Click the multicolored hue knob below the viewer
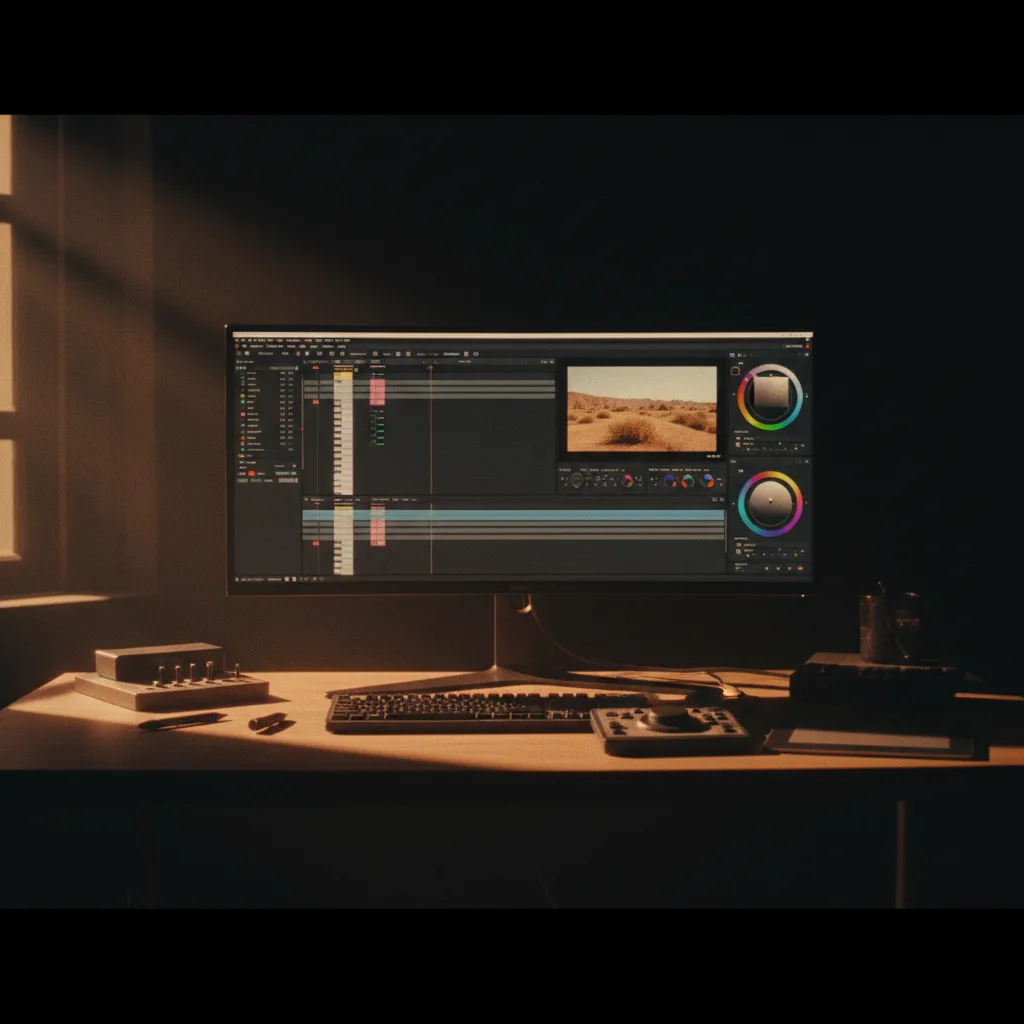This screenshot has width=1024, height=1024. tap(627, 481)
